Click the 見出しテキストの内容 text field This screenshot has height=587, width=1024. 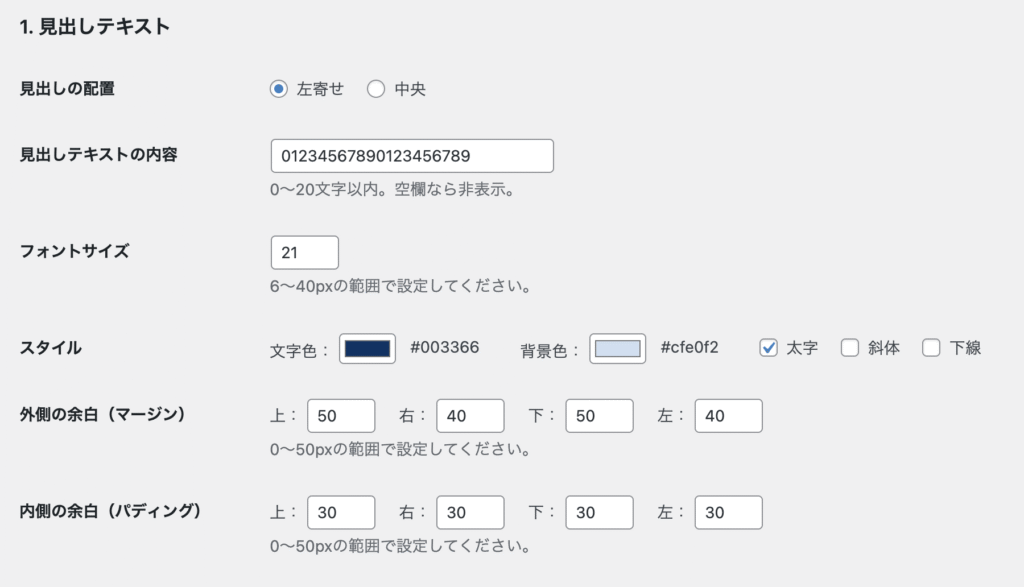(412, 156)
